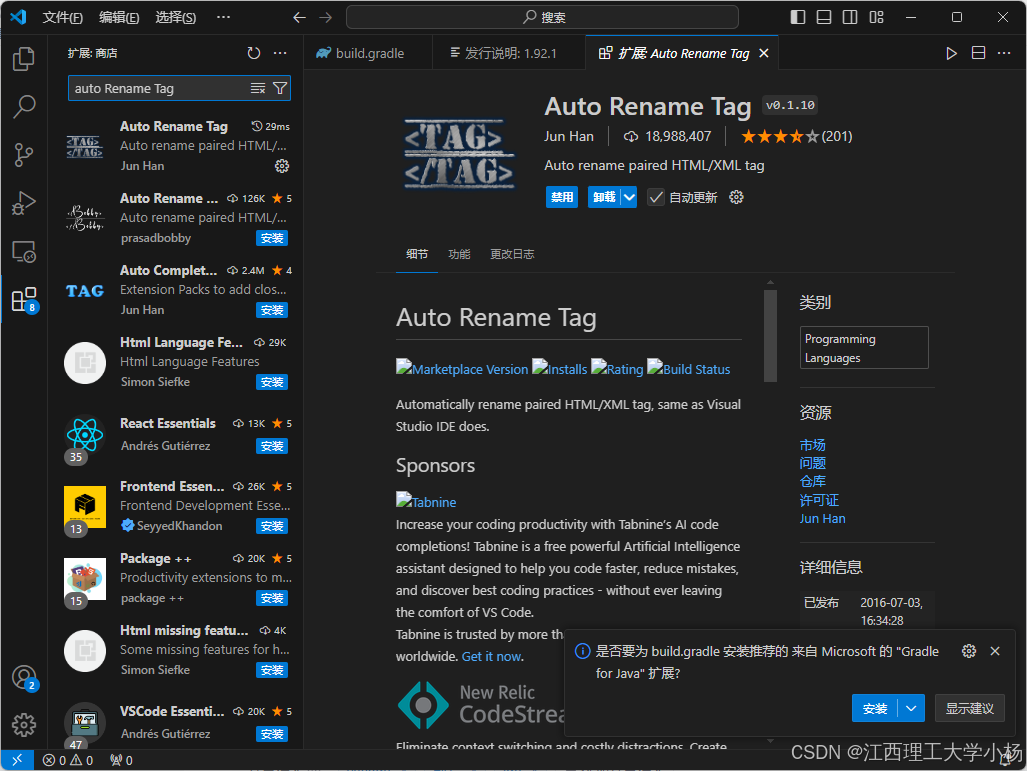
Task: Open Source Control view
Action: tap(24, 155)
